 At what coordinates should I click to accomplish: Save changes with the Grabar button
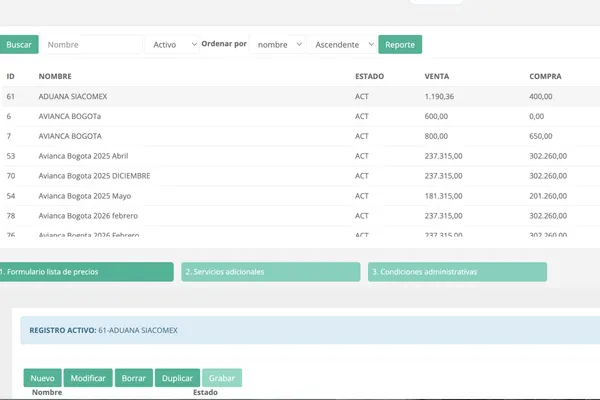click(x=222, y=378)
